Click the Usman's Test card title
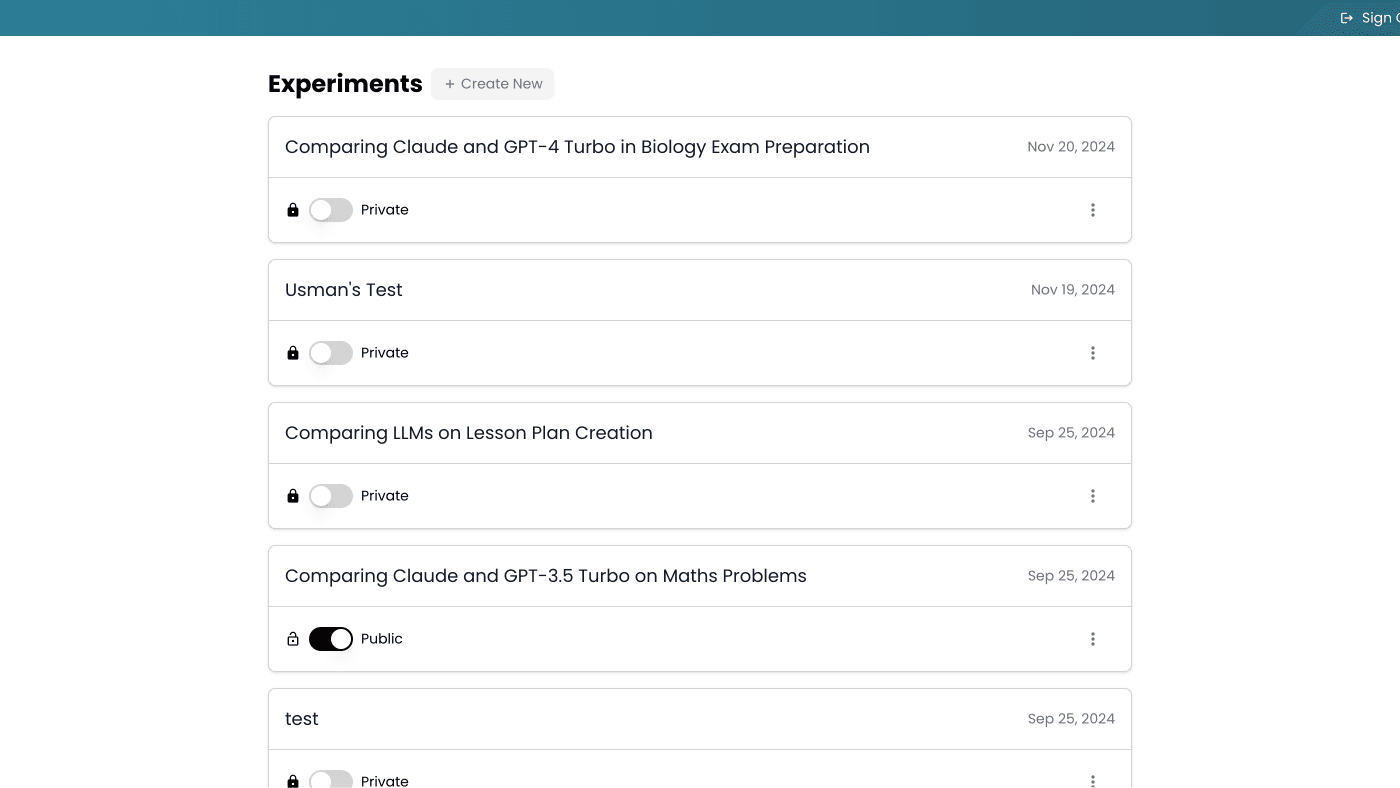1400x788 pixels. pos(343,290)
